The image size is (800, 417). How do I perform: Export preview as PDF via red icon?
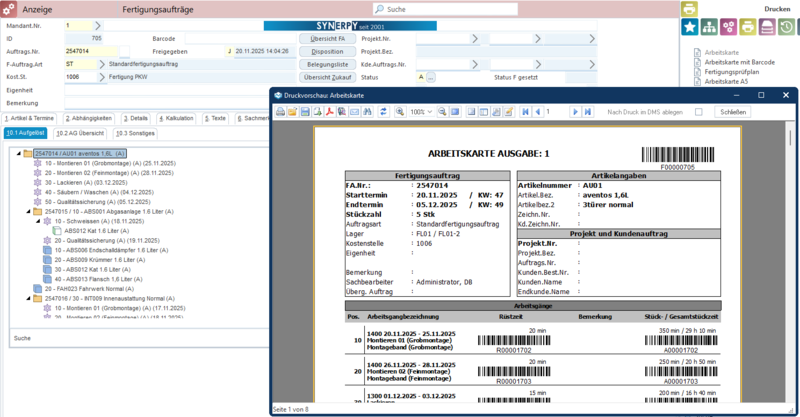coord(329,112)
